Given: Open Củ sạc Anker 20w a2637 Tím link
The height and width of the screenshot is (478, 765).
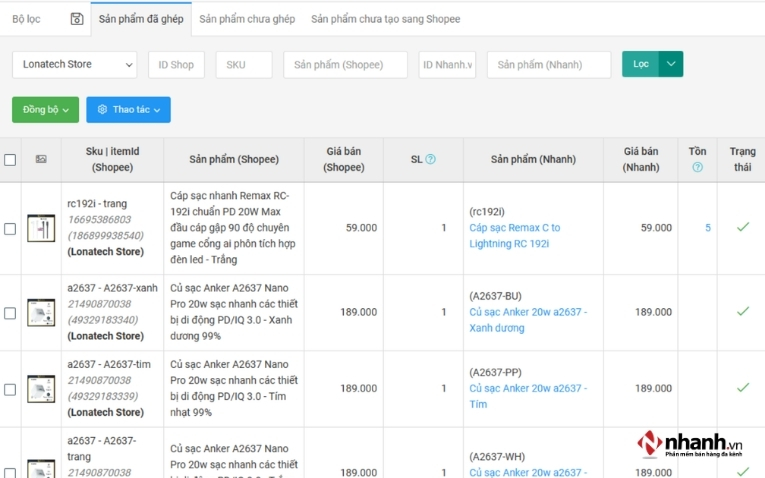Looking at the screenshot, I should tap(528, 396).
